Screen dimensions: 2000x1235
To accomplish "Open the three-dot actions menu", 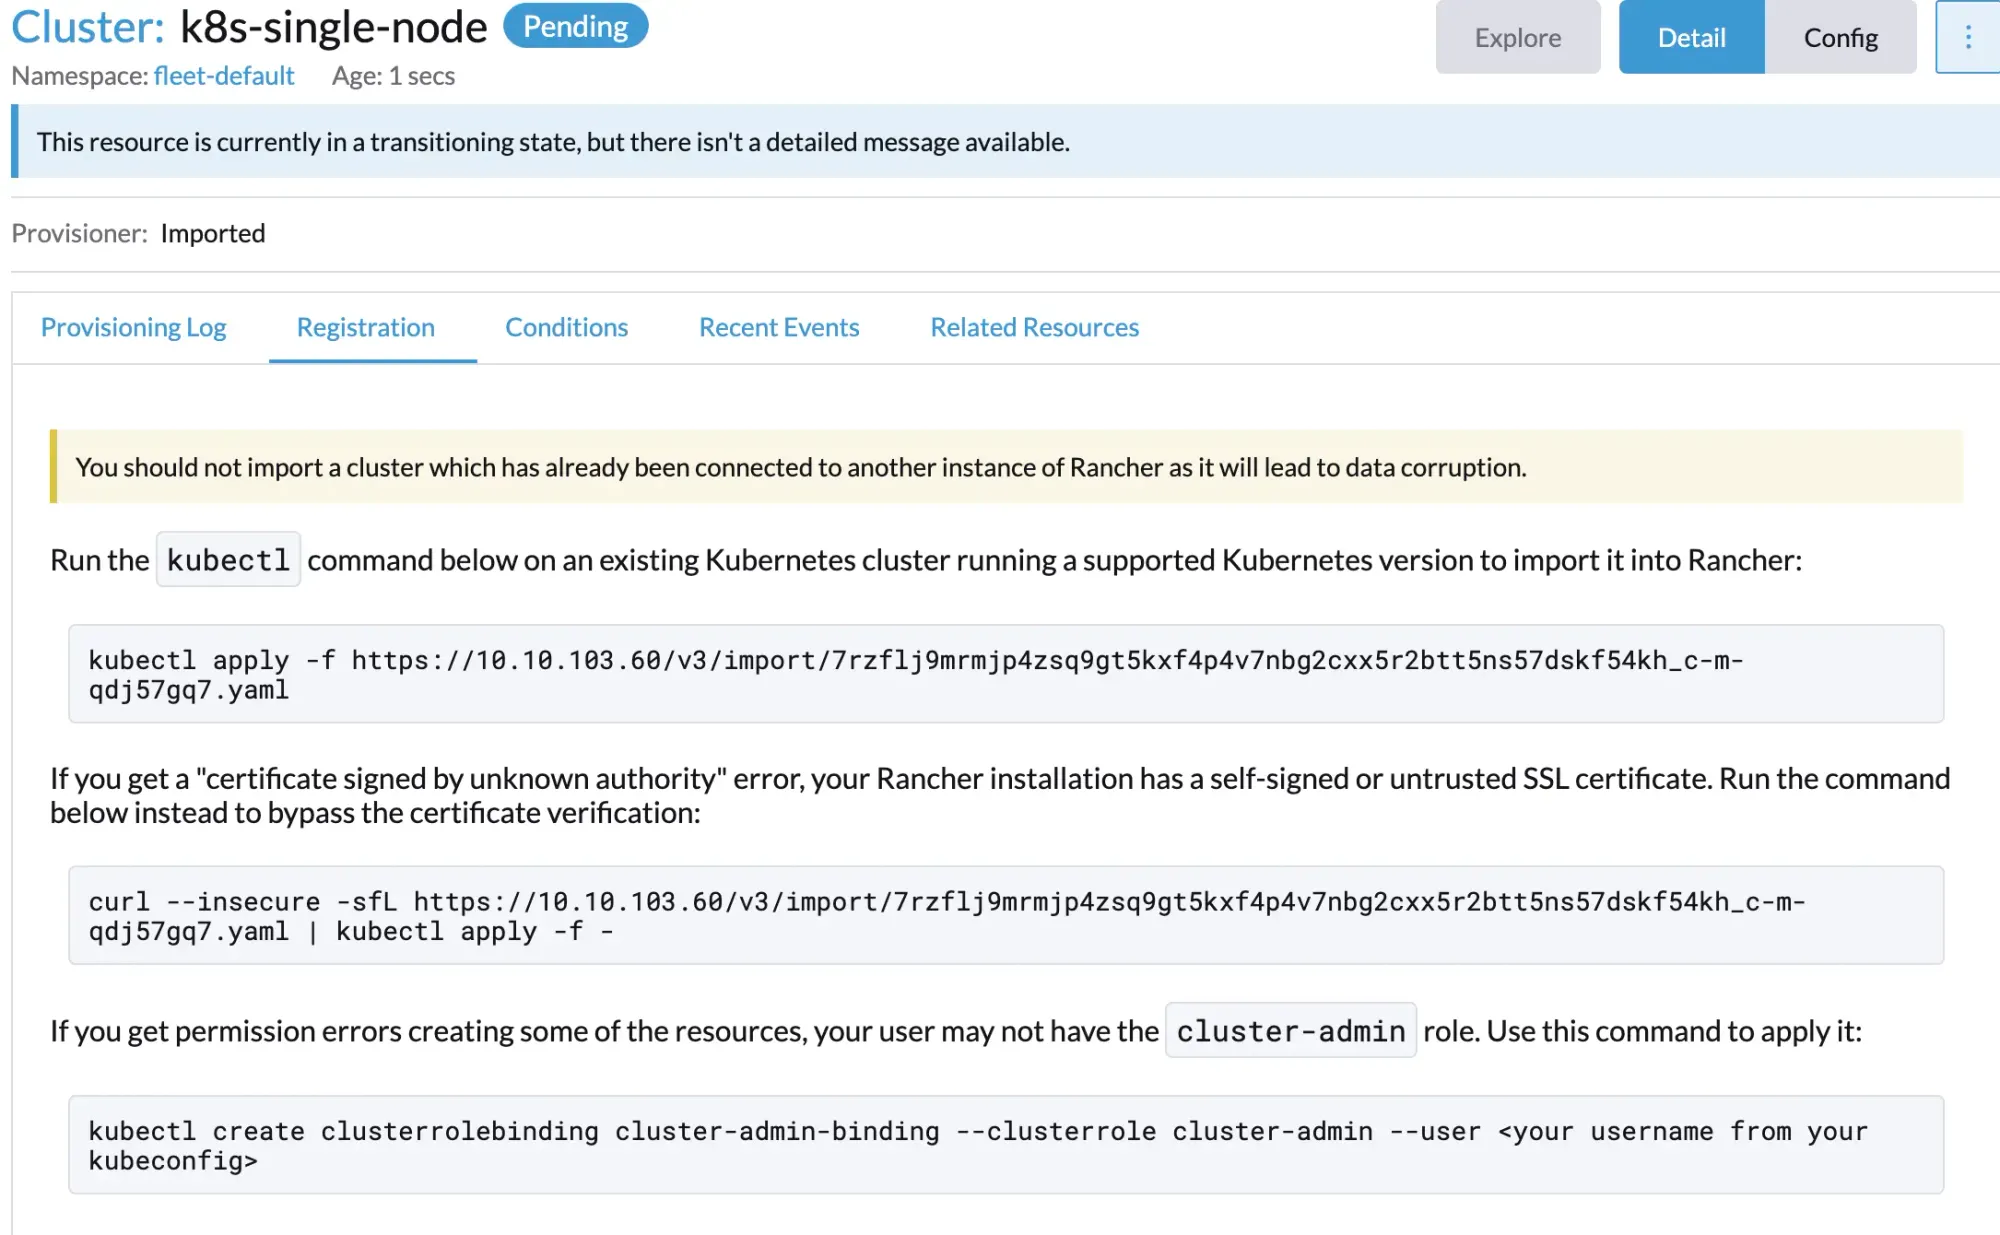I will pos(1967,38).
